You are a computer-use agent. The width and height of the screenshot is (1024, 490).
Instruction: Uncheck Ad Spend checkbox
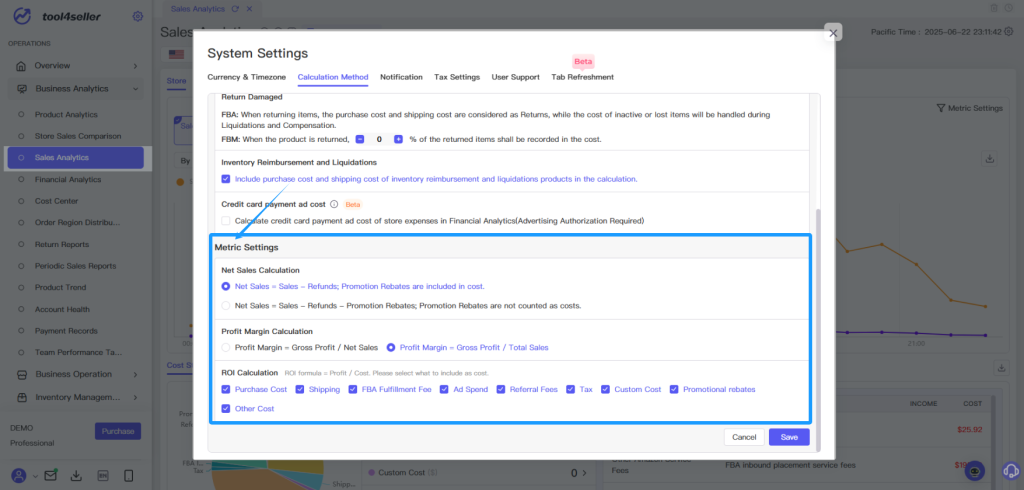[x=444, y=389]
